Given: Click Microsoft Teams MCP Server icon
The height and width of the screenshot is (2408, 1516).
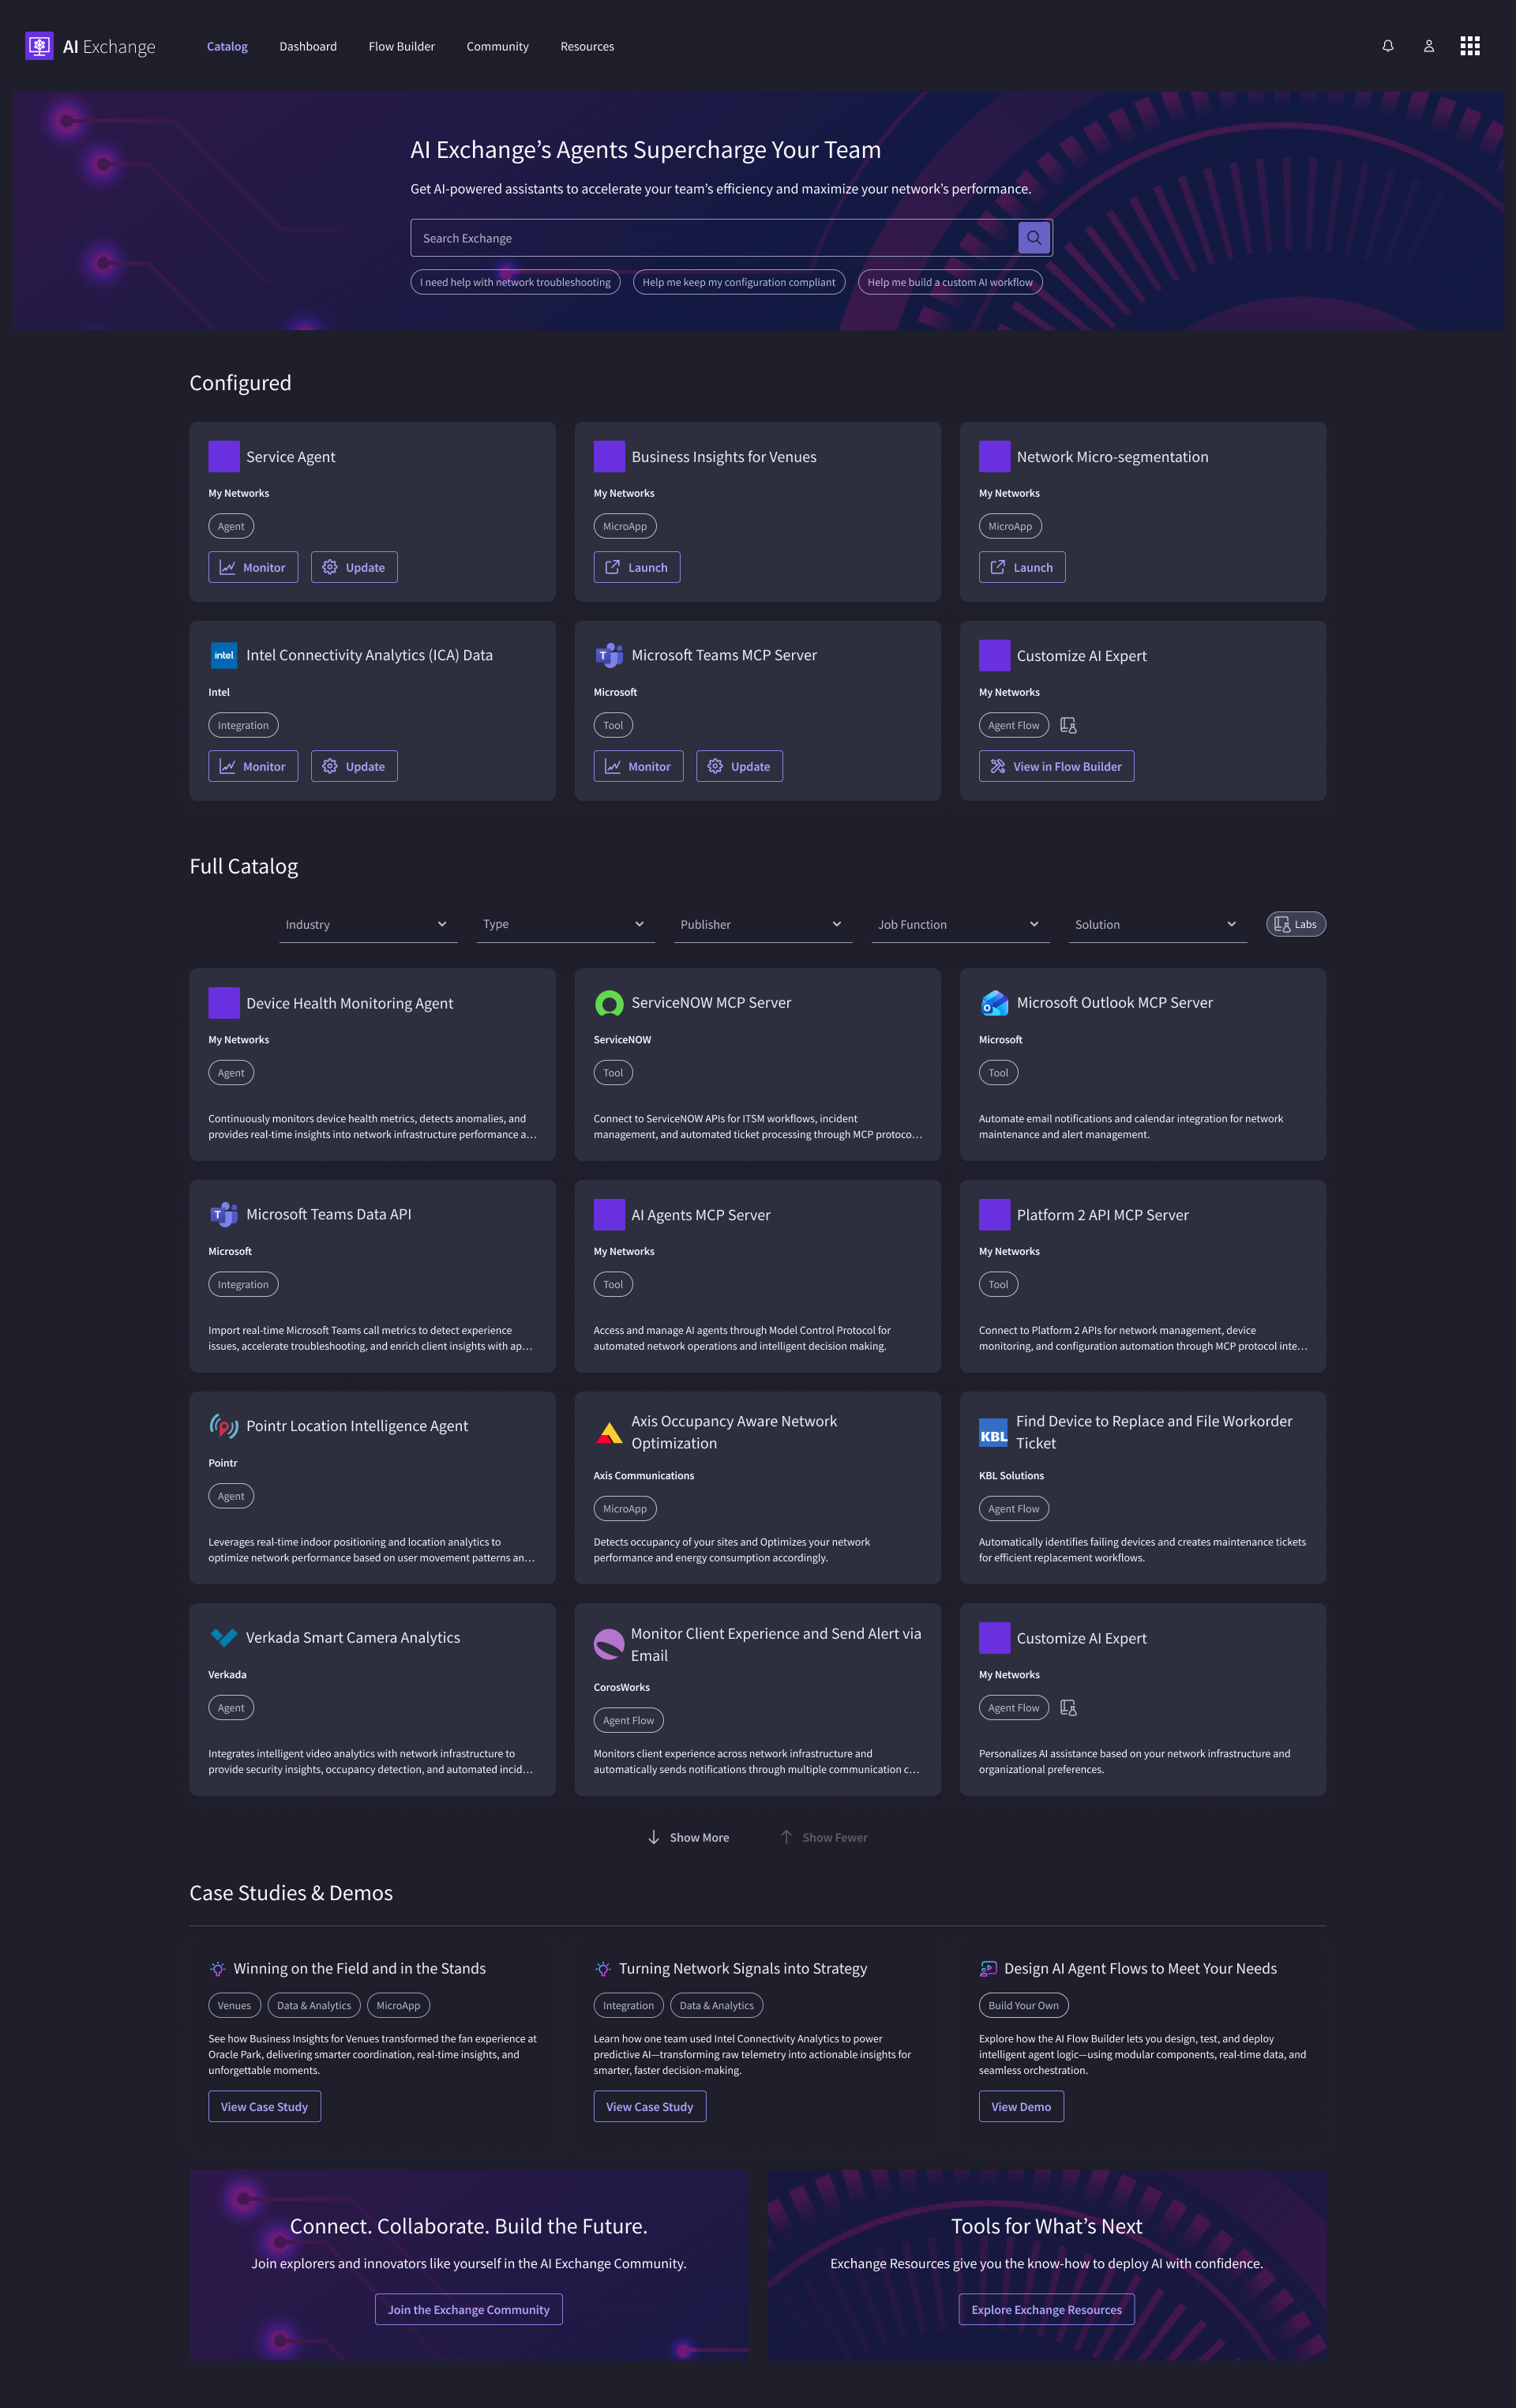Looking at the screenshot, I should coord(609,655).
